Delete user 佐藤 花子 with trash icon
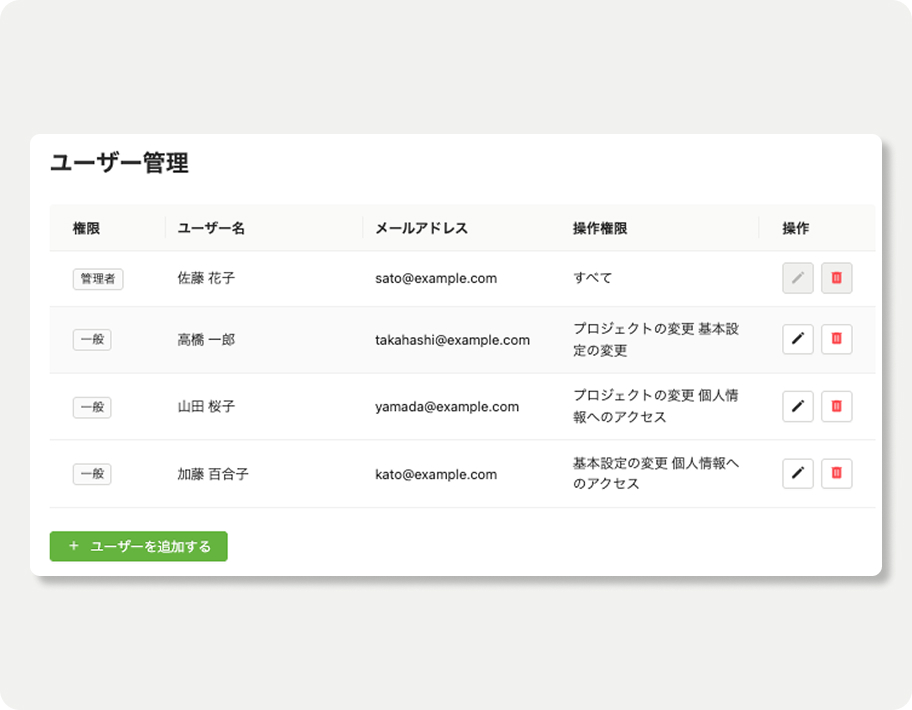 pyautogui.click(x=837, y=279)
